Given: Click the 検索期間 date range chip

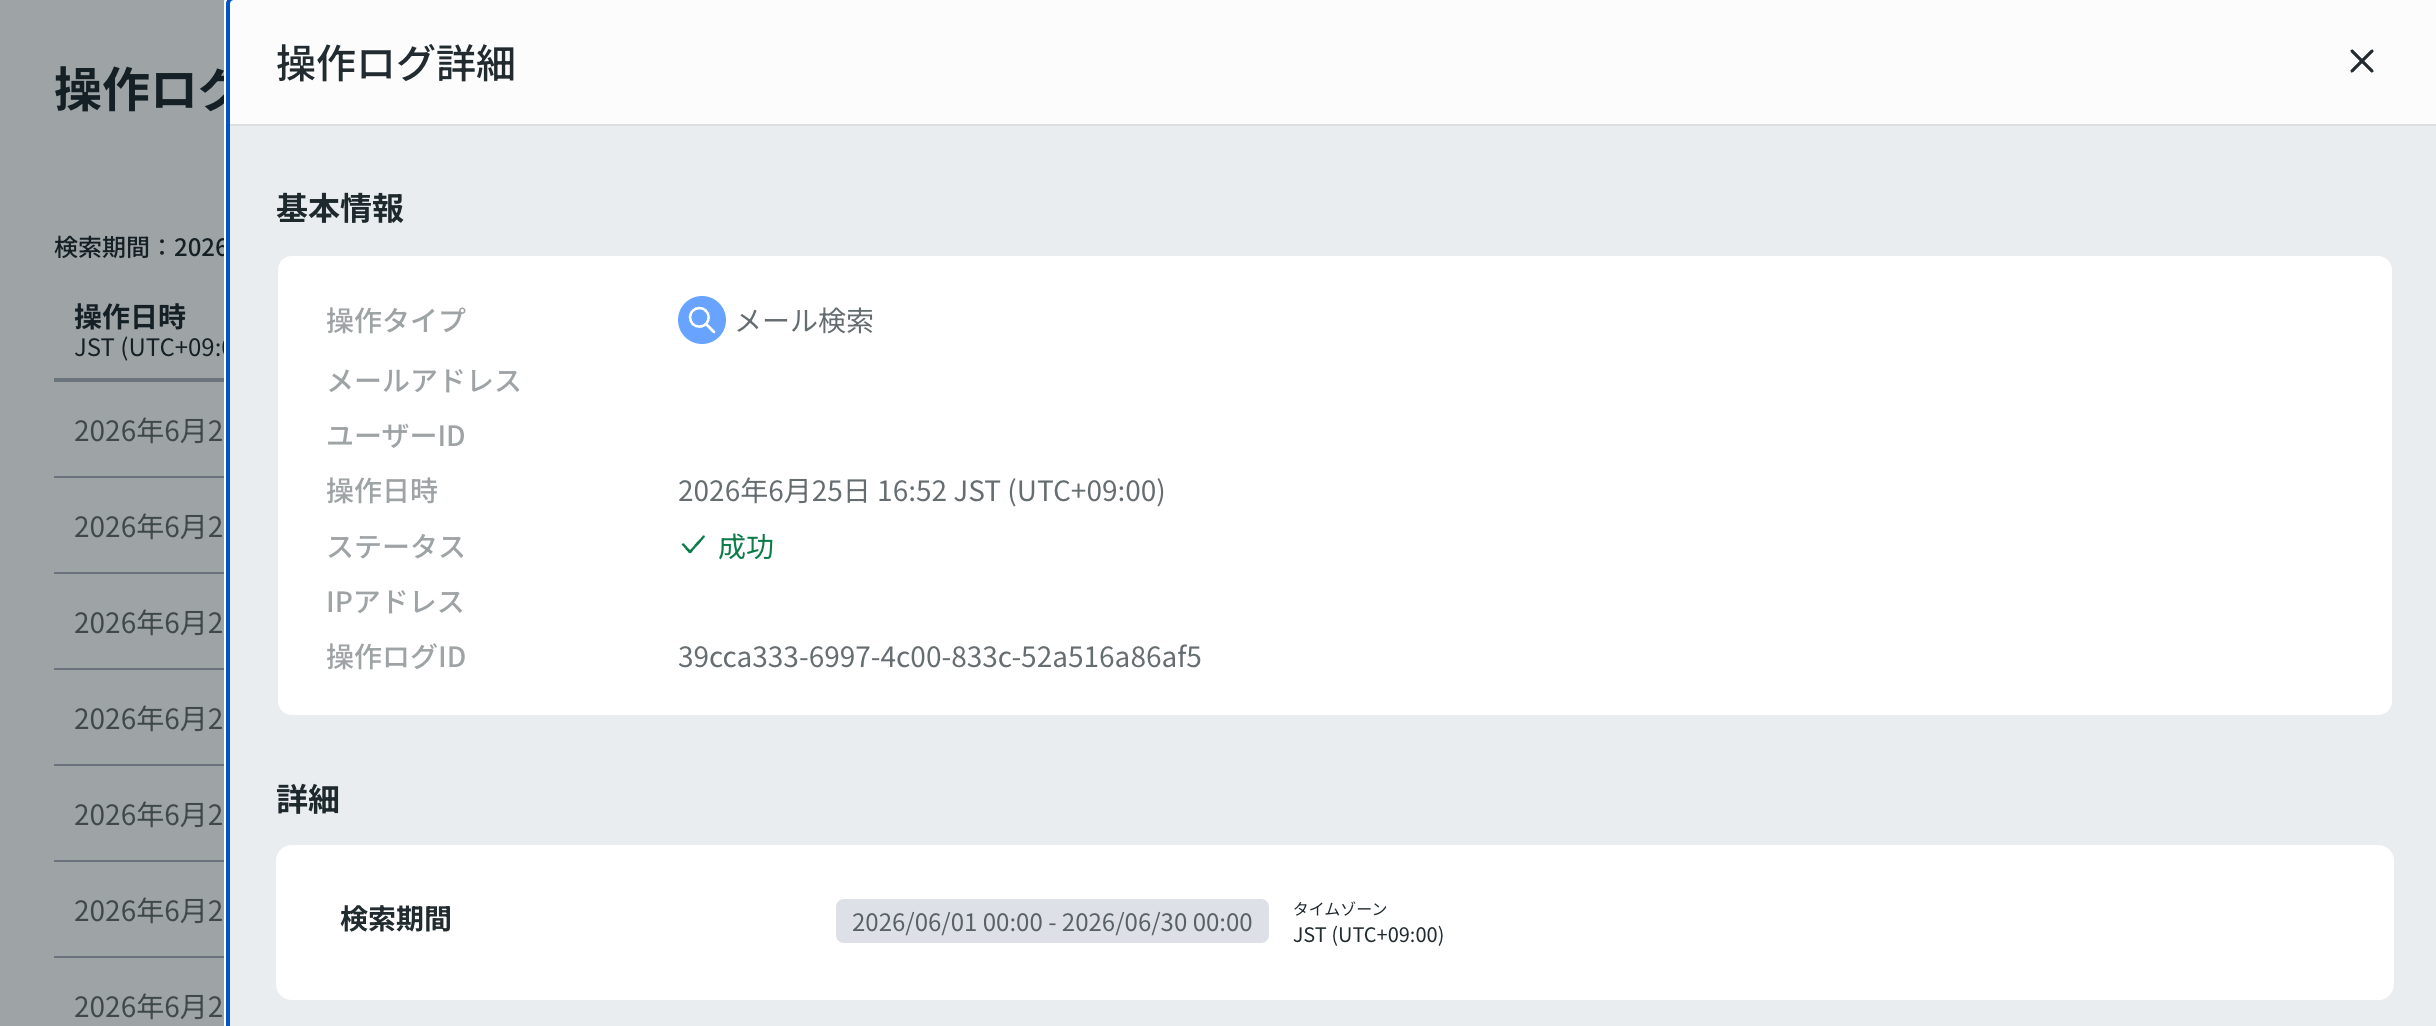Looking at the screenshot, I should tap(1052, 921).
